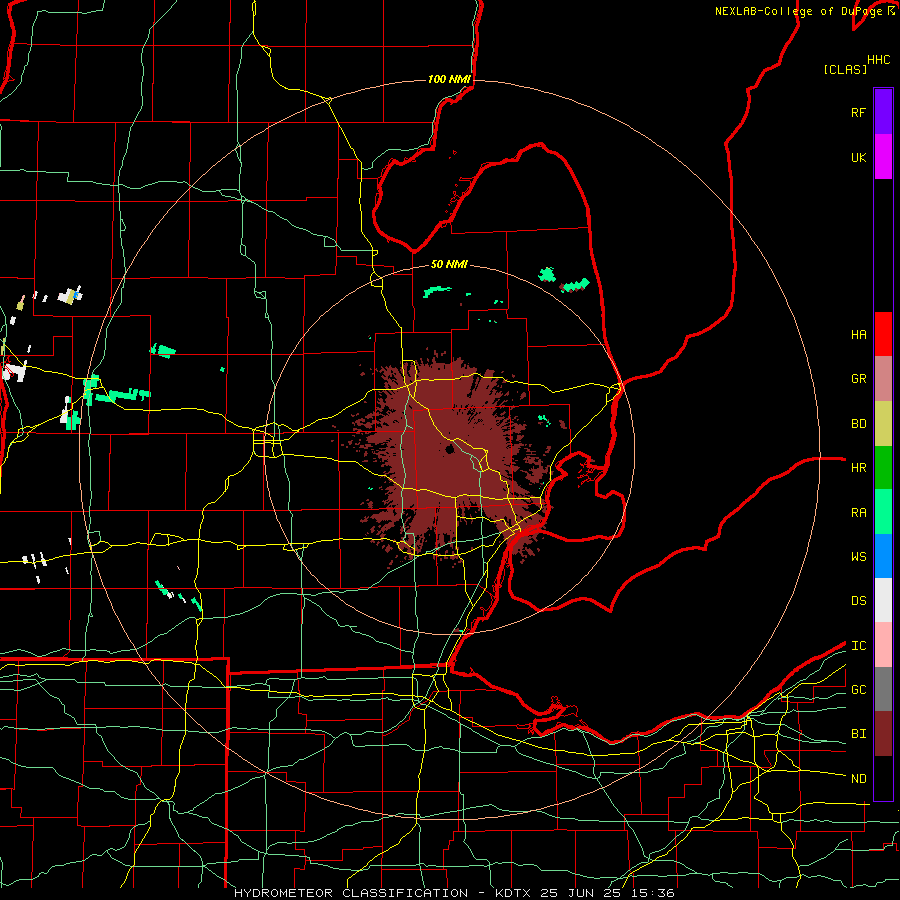Click the WS legend label
This screenshot has height=900, width=900.
858,556
